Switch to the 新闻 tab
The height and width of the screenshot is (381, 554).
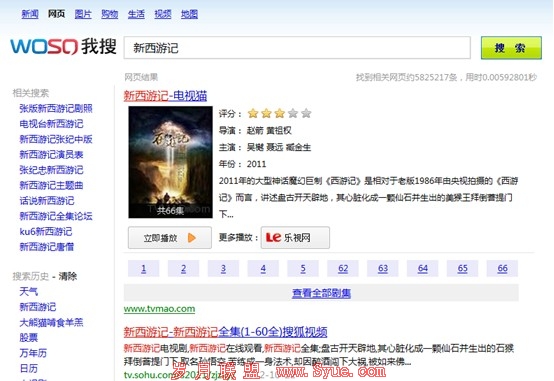click(30, 14)
